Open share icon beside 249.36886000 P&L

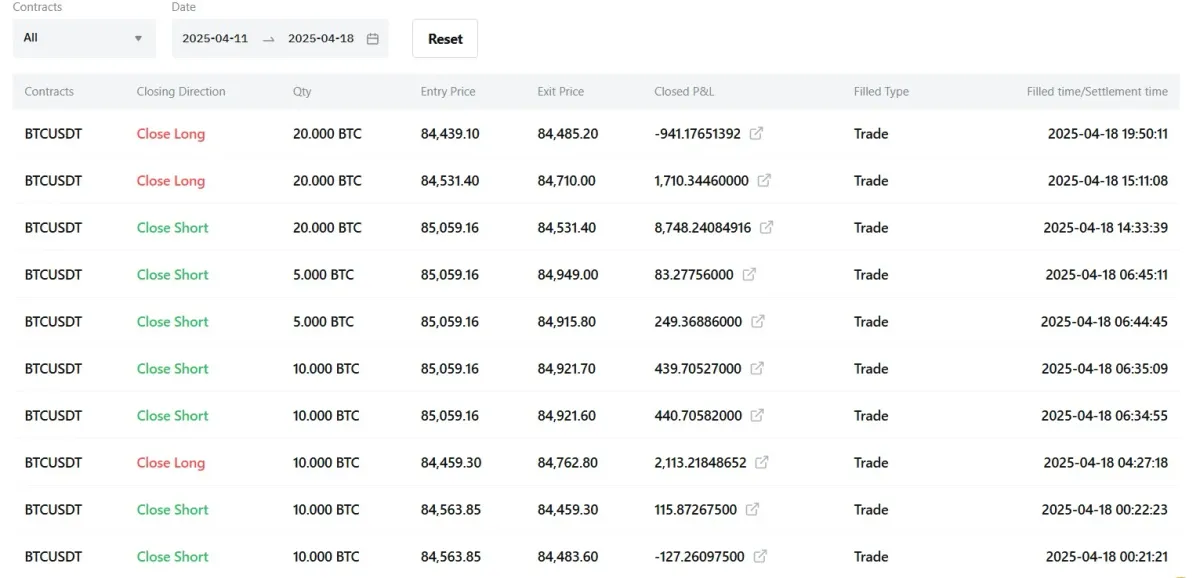click(758, 322)
